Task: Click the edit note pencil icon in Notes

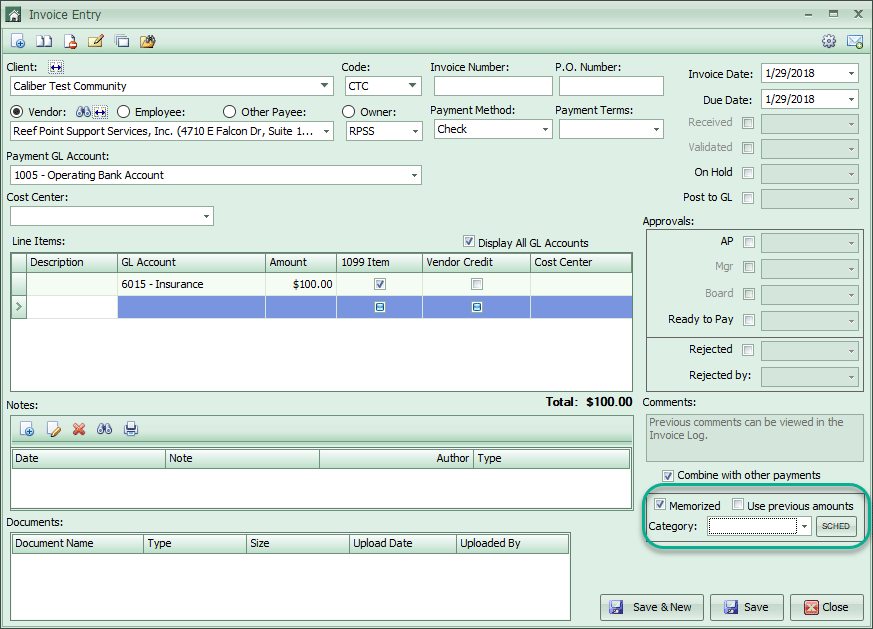Action: (53, 429)
